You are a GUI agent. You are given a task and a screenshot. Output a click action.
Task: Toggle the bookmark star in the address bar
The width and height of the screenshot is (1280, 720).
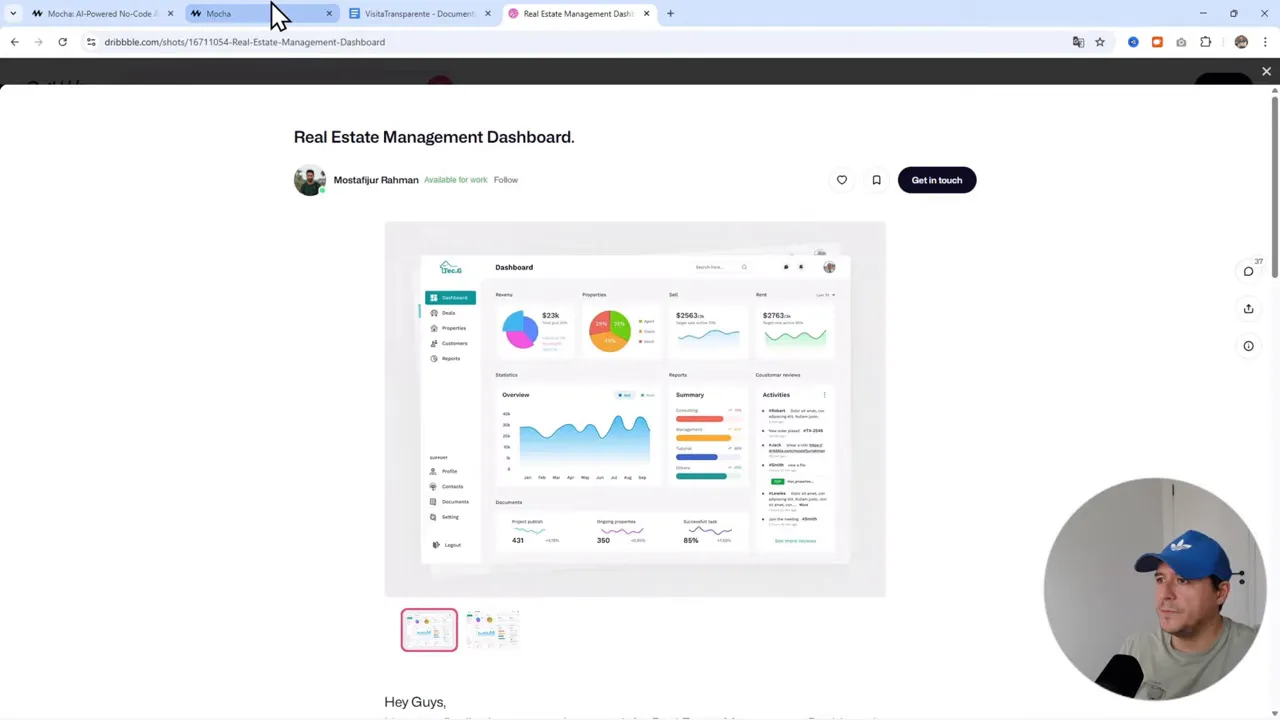(x=1100, y=42)
